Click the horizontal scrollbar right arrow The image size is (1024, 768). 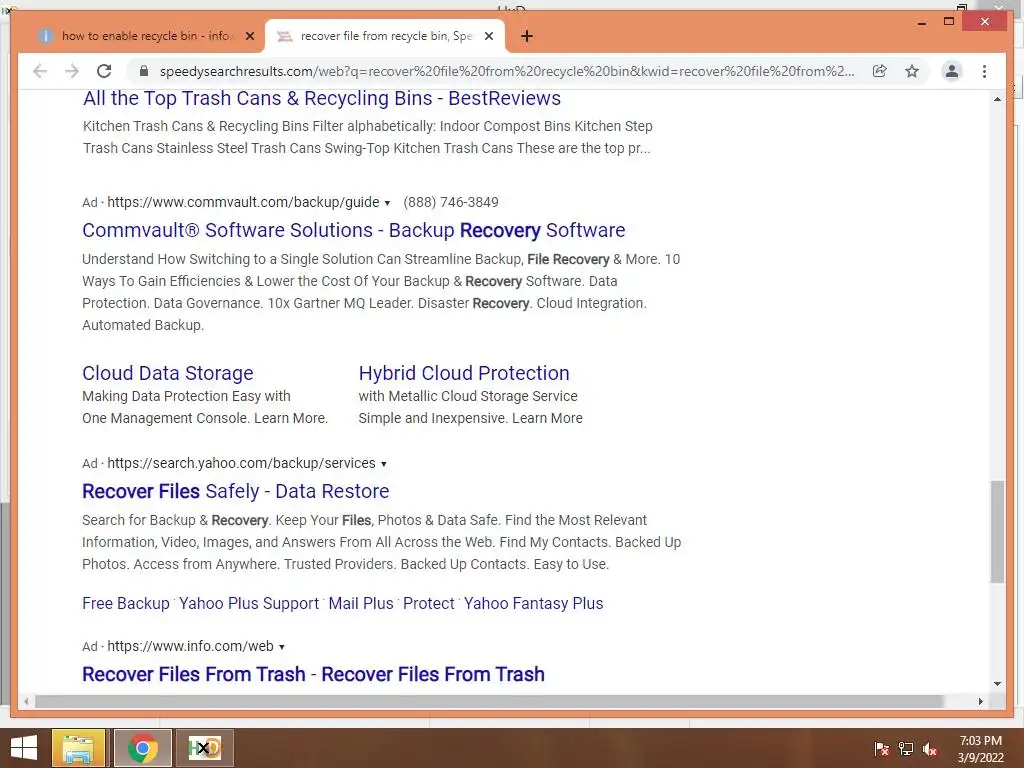980,701
